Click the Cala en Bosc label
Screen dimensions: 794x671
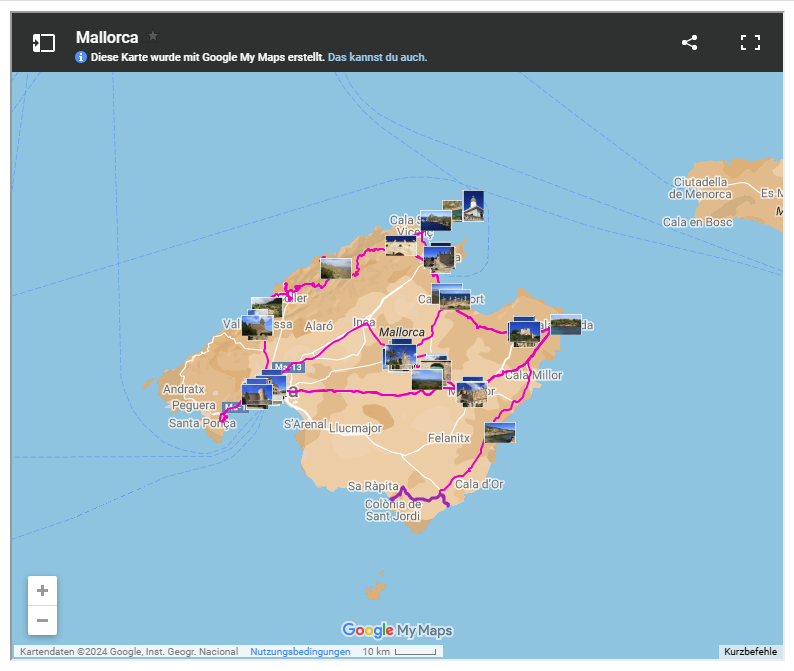pyautogui.click(x=697, y=222)
